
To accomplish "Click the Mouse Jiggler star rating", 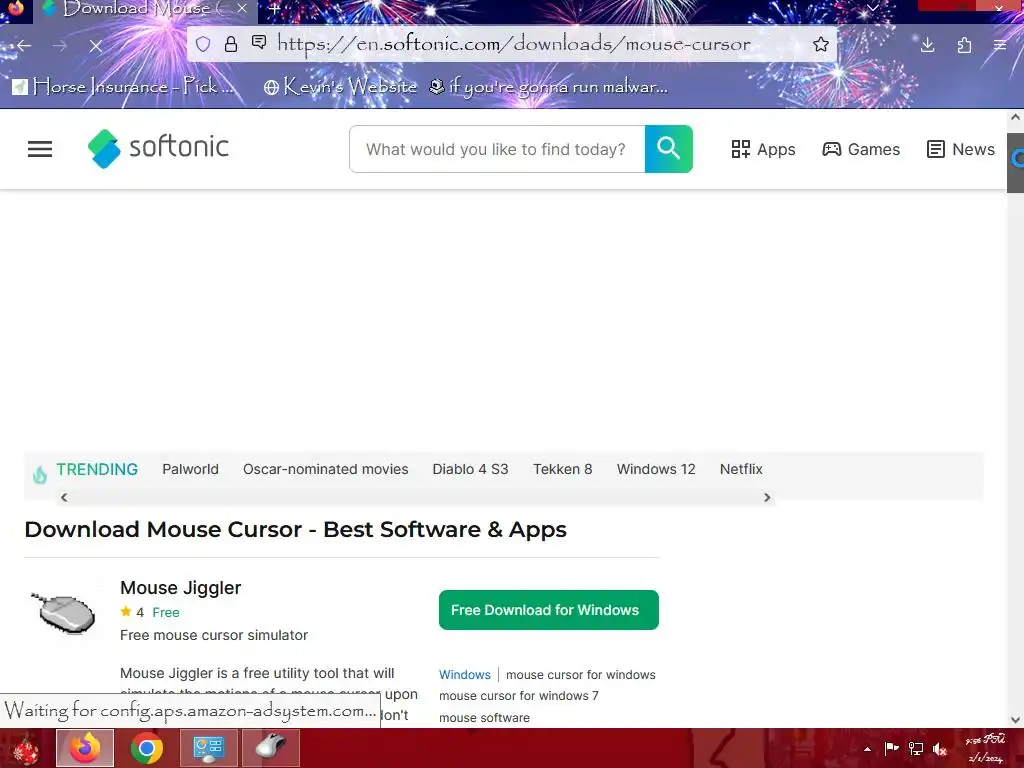I will click(132, 613).
